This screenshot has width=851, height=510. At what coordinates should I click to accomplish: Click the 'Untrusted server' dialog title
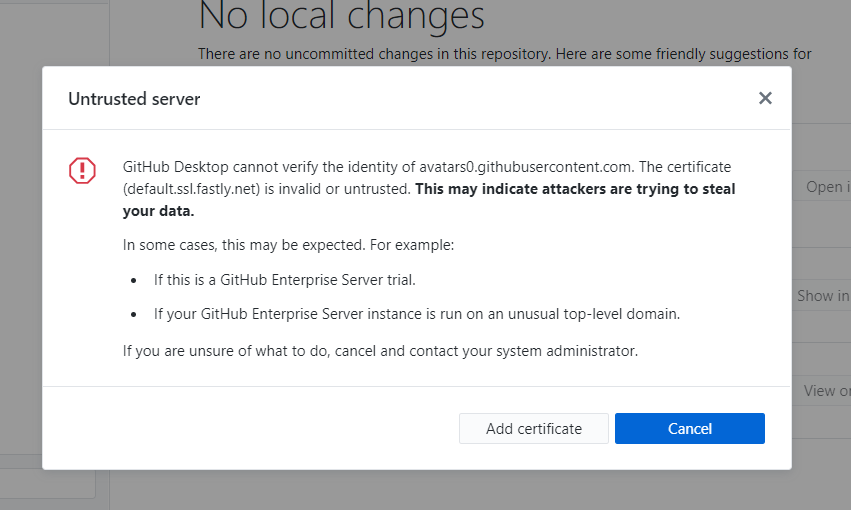(134, 99)
